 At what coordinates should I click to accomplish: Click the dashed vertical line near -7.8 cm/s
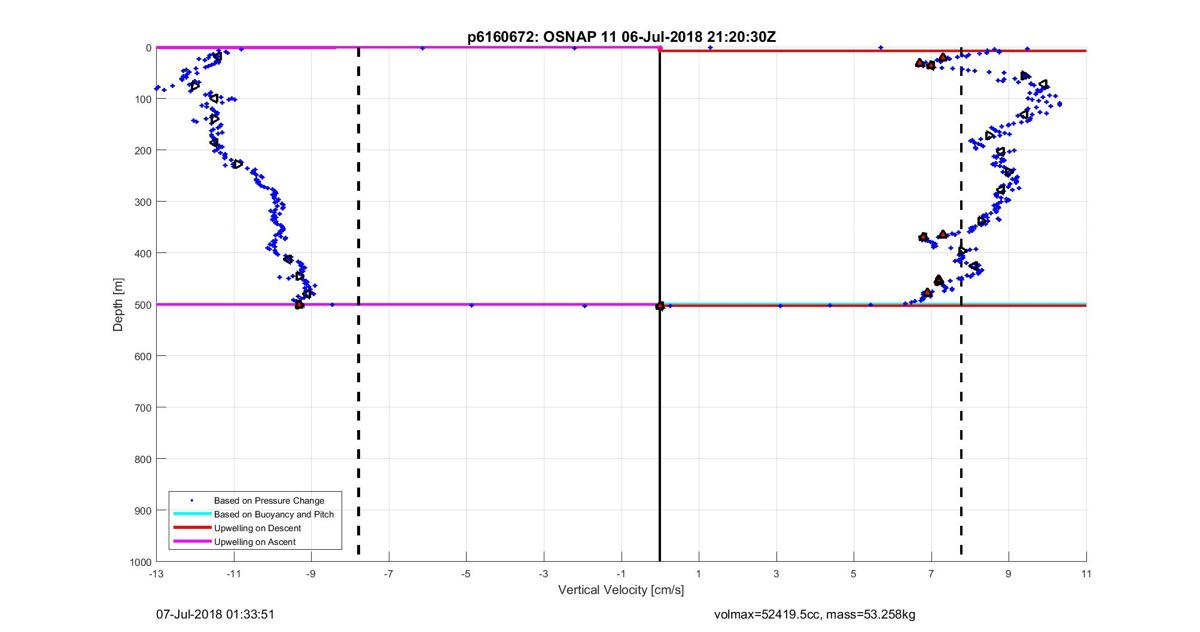(x=359, y=305)
